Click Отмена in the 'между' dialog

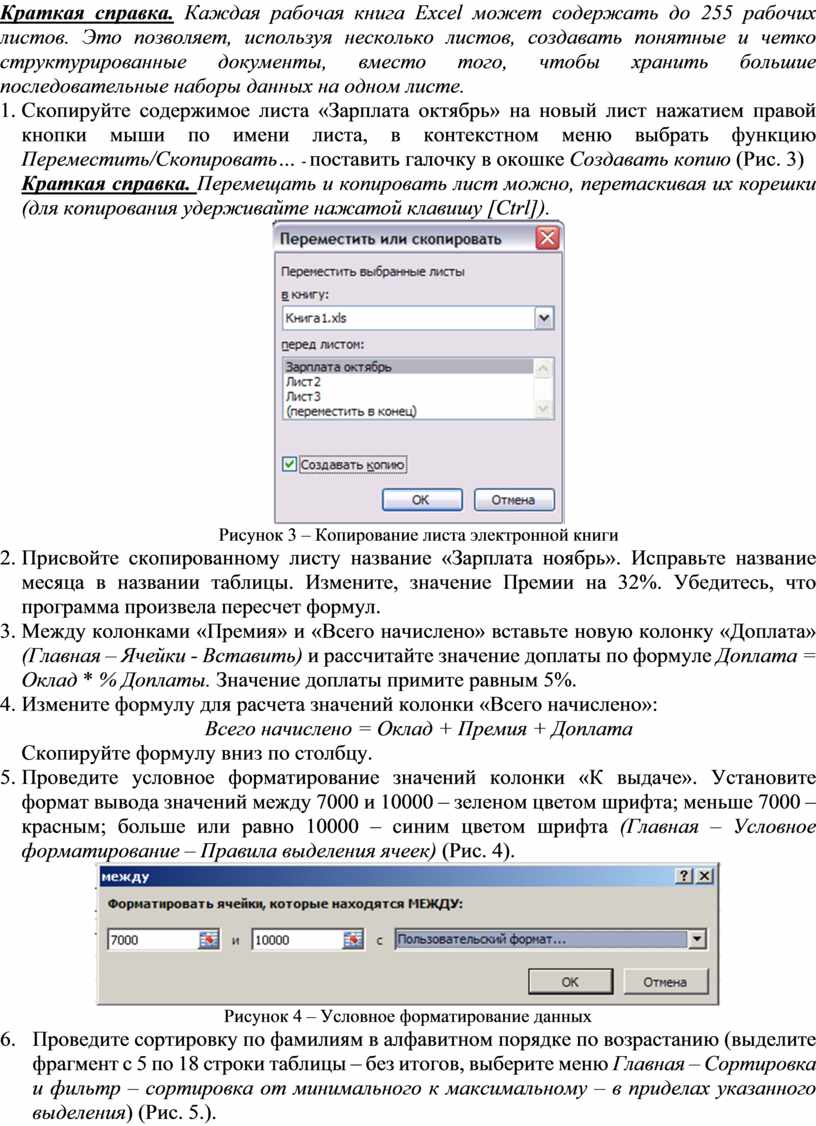pos(665,982)
